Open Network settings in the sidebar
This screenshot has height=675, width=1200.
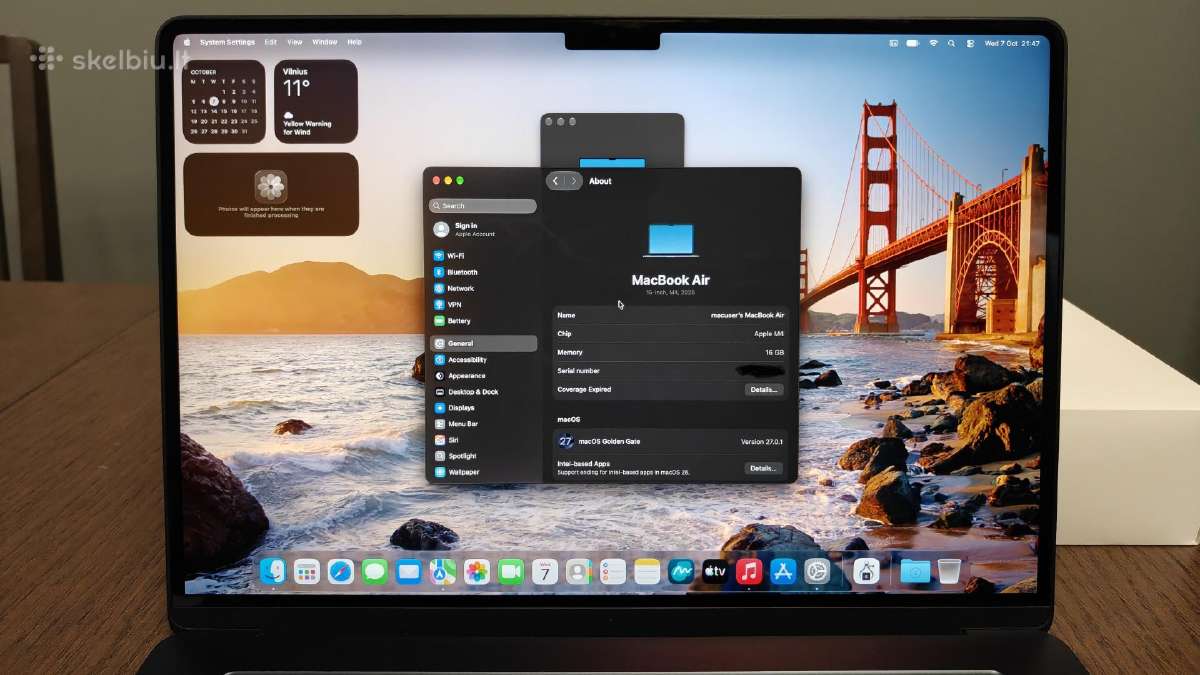pos(483,288)
